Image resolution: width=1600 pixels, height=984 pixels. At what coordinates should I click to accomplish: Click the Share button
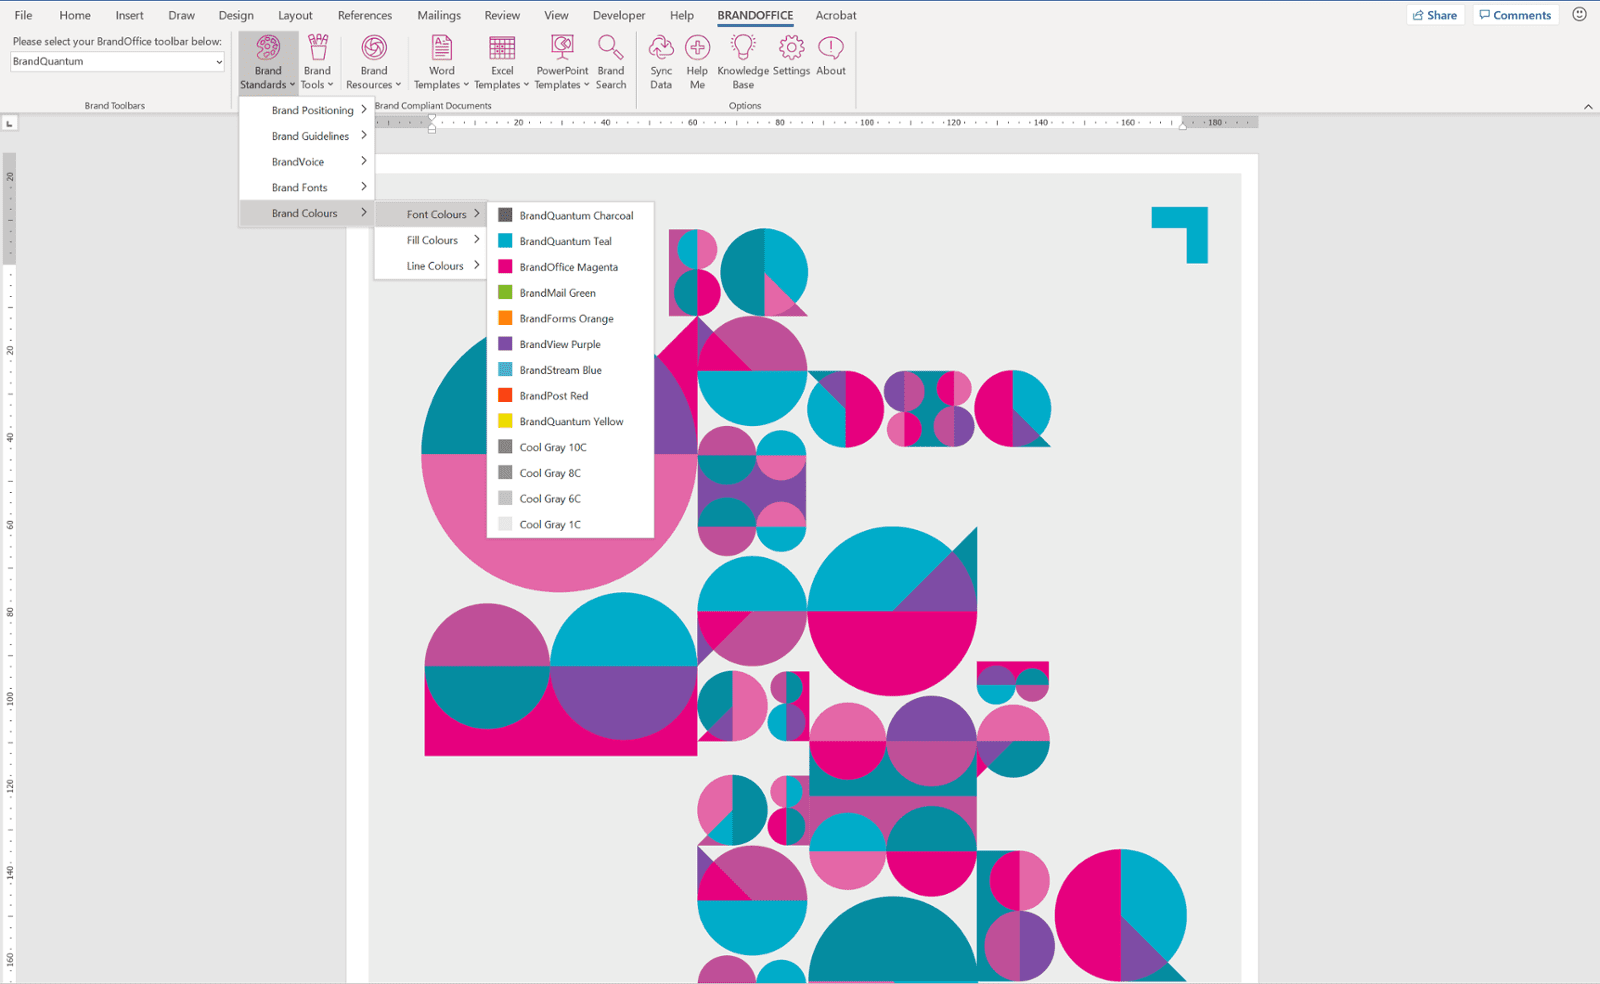1436,14
